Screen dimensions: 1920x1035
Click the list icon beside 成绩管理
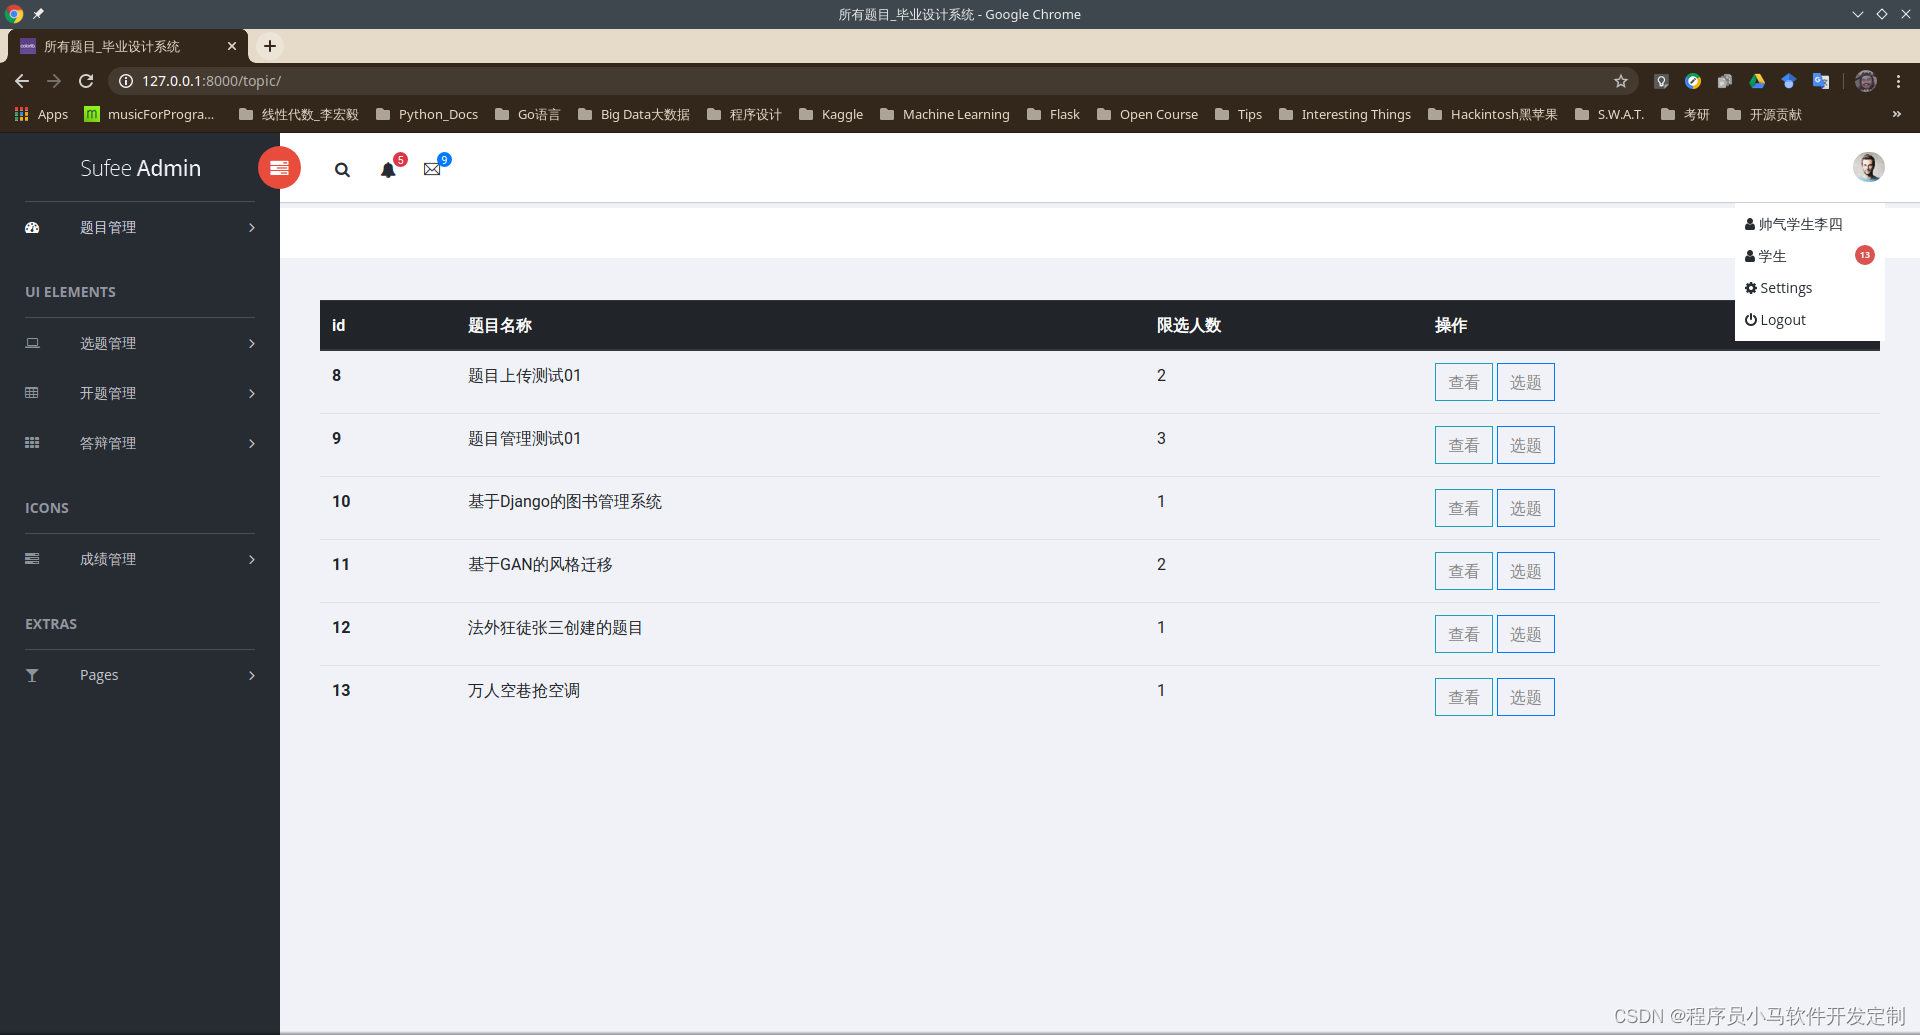32,559
